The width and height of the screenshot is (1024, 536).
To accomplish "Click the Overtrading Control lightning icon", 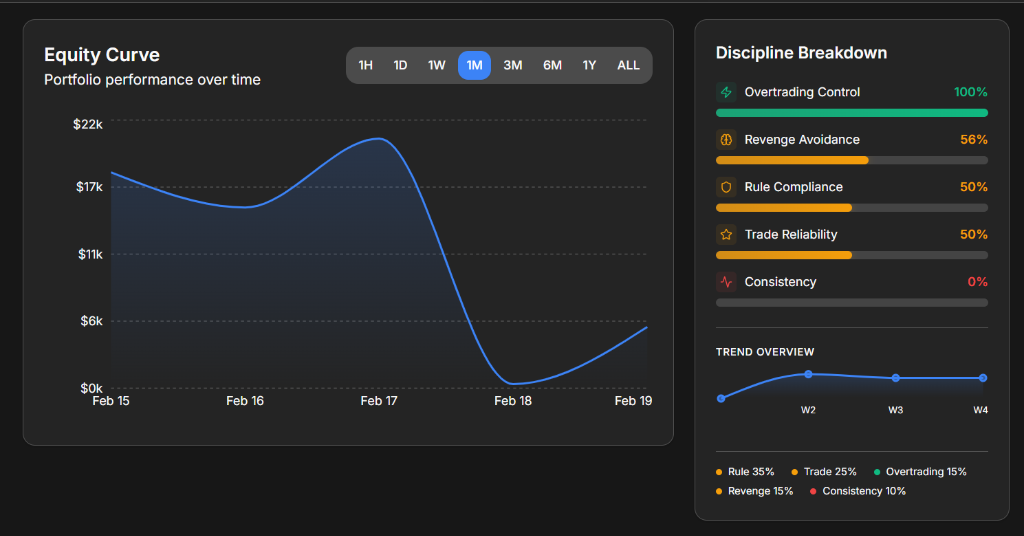I will pos(726,92).
